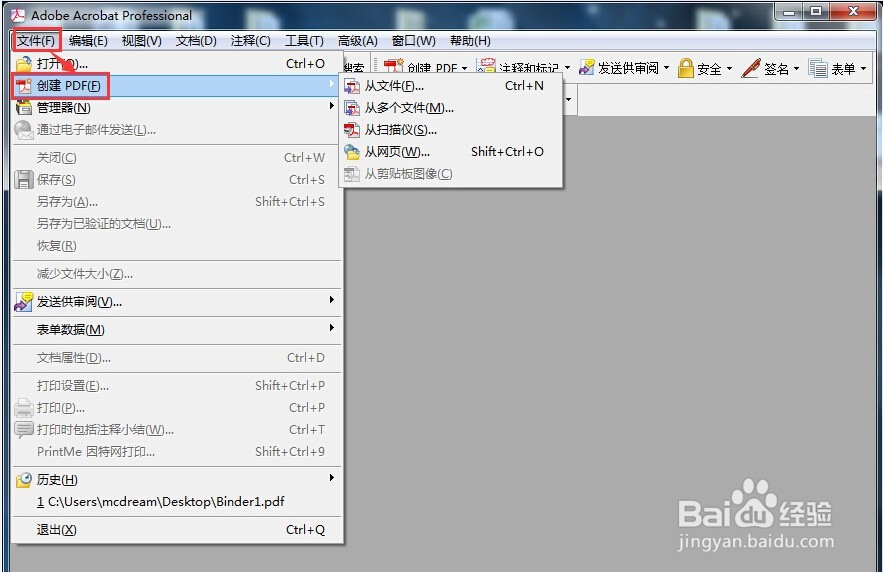Choose 打开(O)... from the File menu
Screen dimensions: 883x572
(177, 64)
